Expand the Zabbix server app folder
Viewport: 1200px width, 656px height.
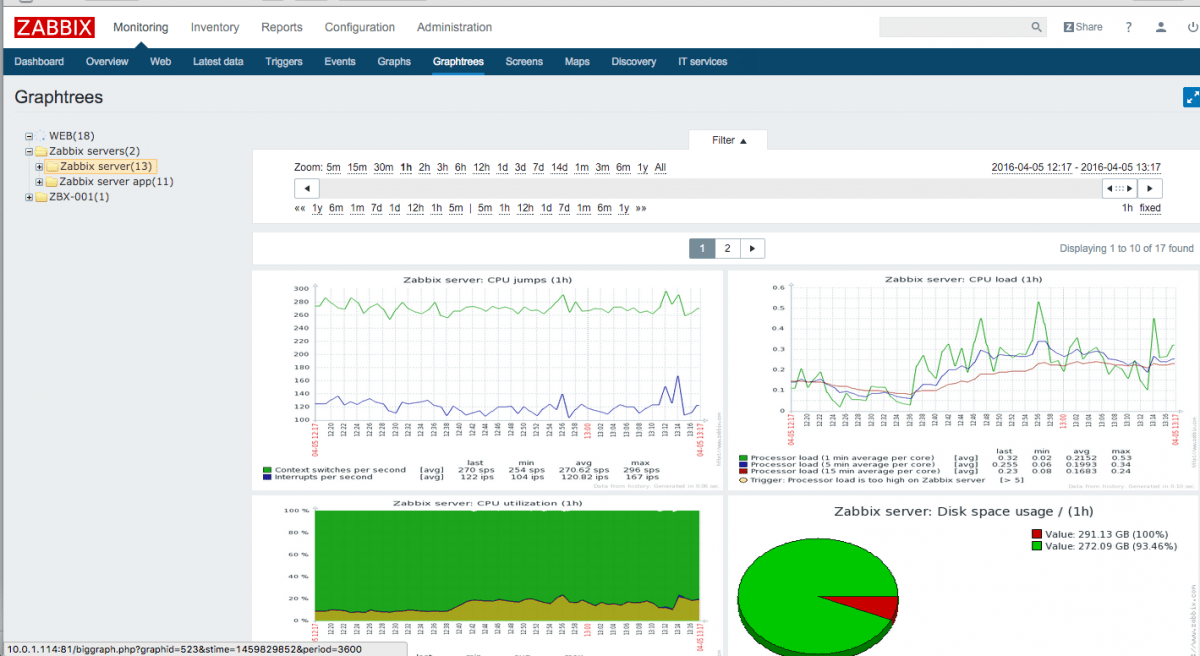(x=40, y=181)
